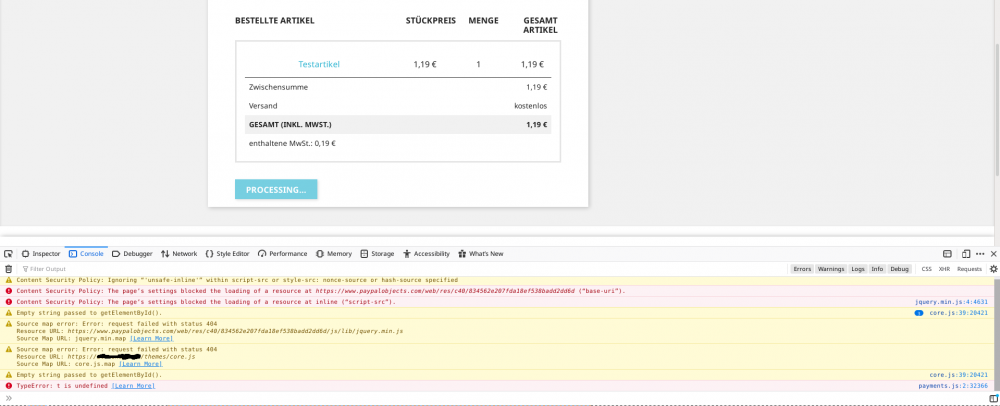Toggle the XHR filter
The image size is (1000, 406).
tap(944, 269)
